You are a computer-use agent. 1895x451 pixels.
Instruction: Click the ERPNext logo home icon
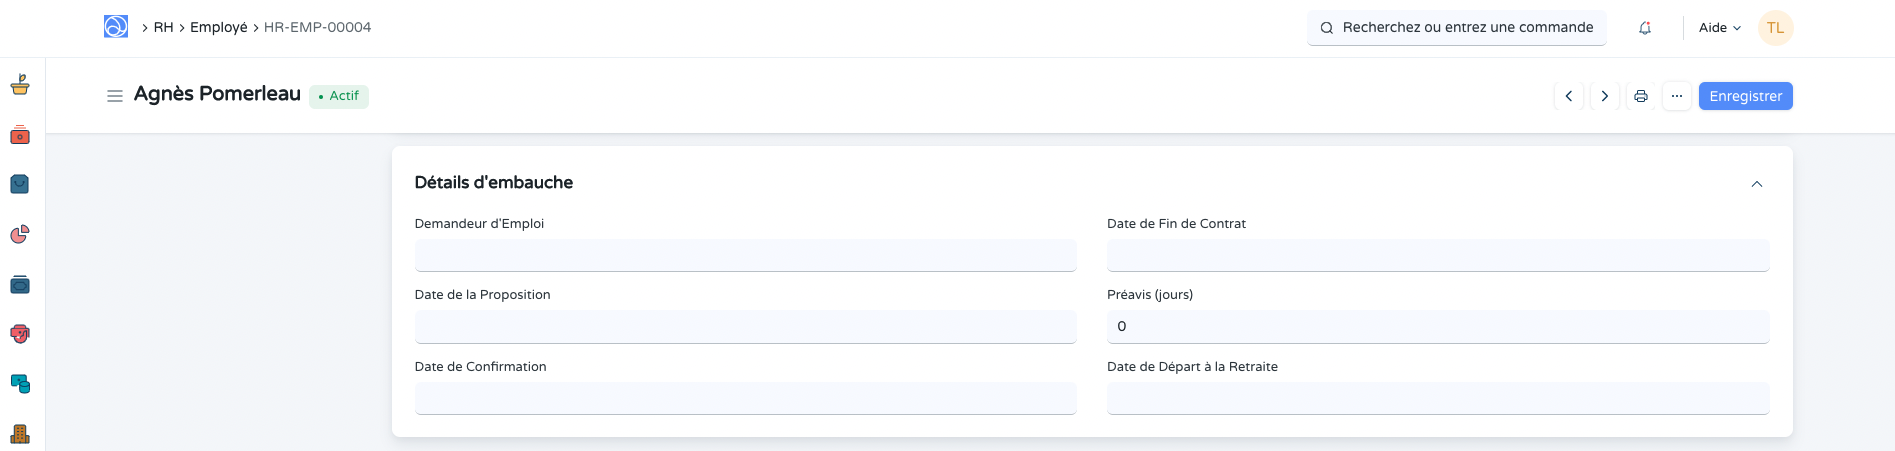click(x=116, y=27)
